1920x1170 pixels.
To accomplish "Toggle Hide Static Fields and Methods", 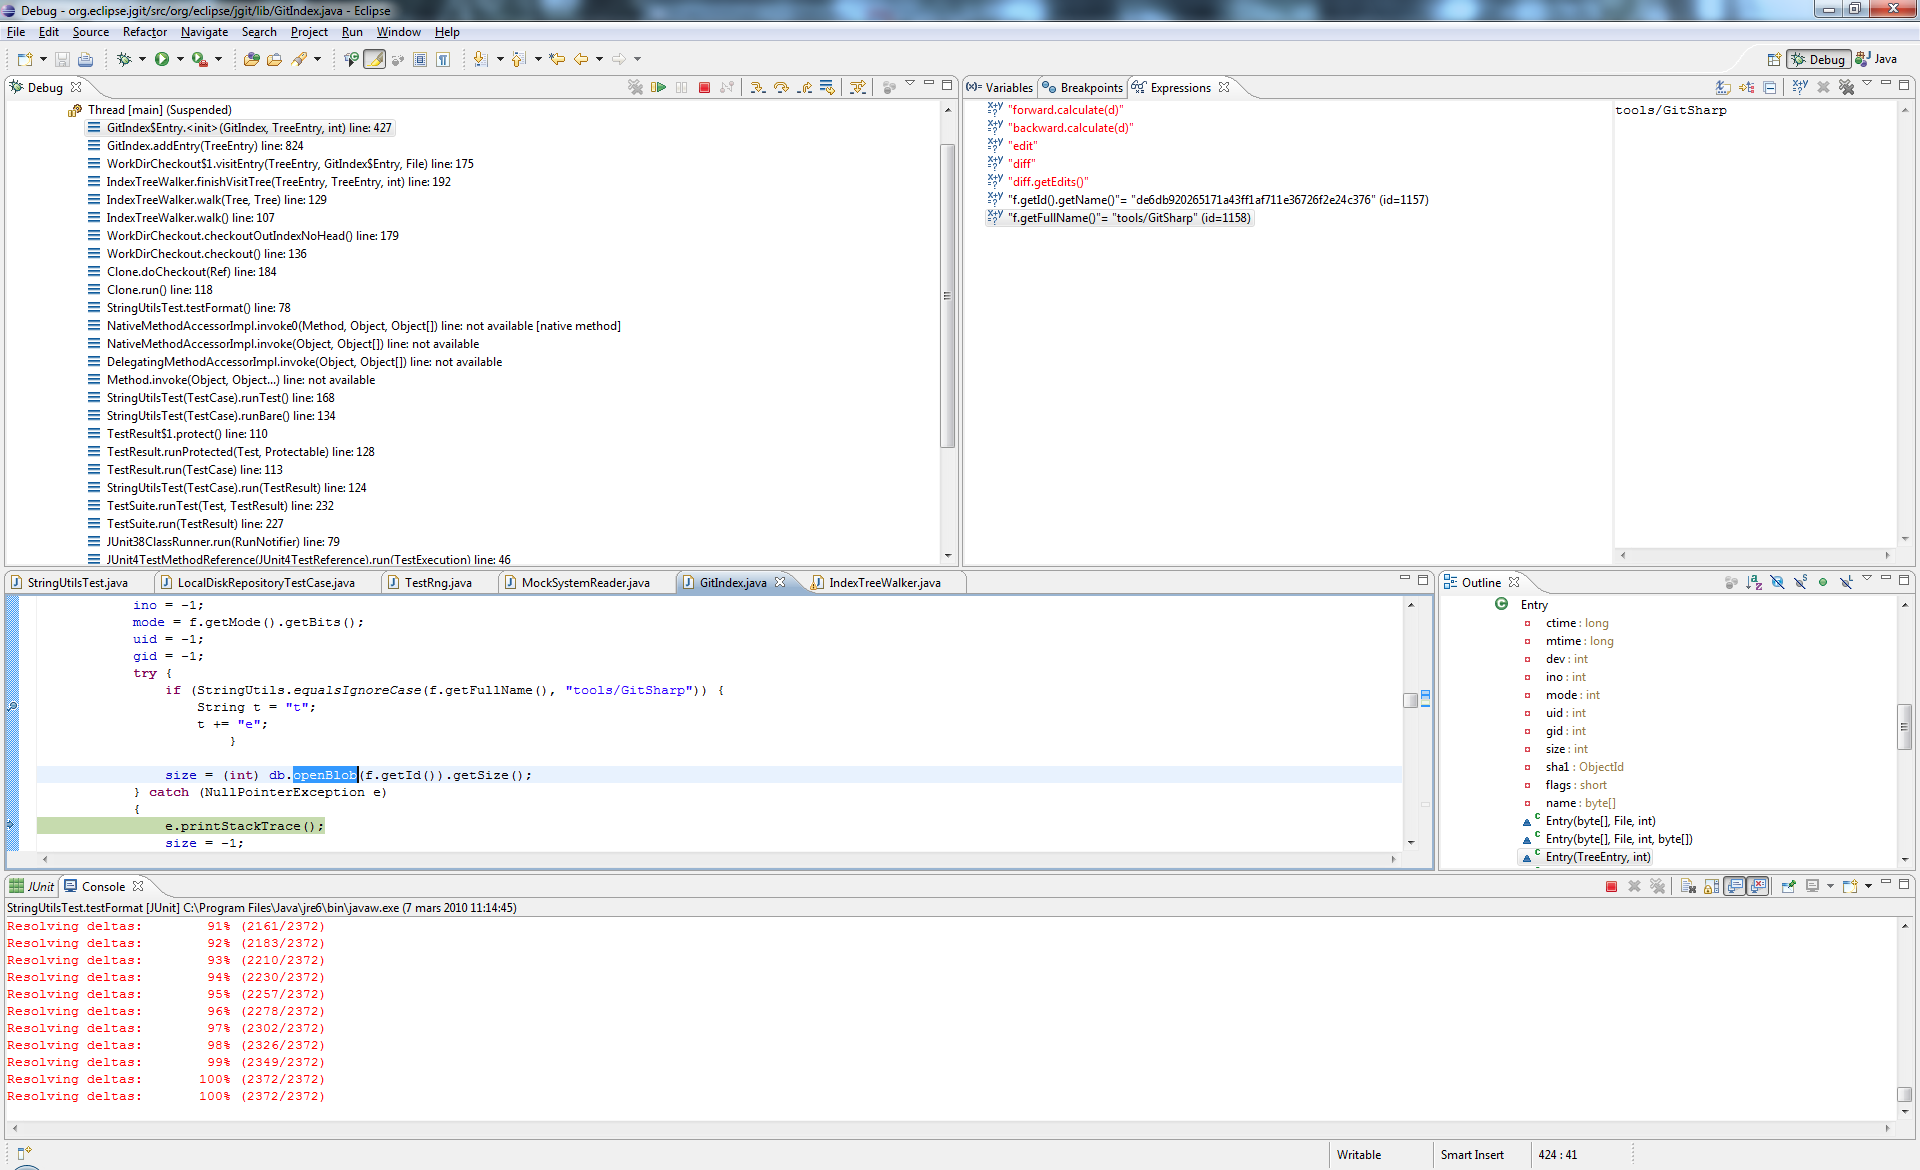I will [1800, 583].
